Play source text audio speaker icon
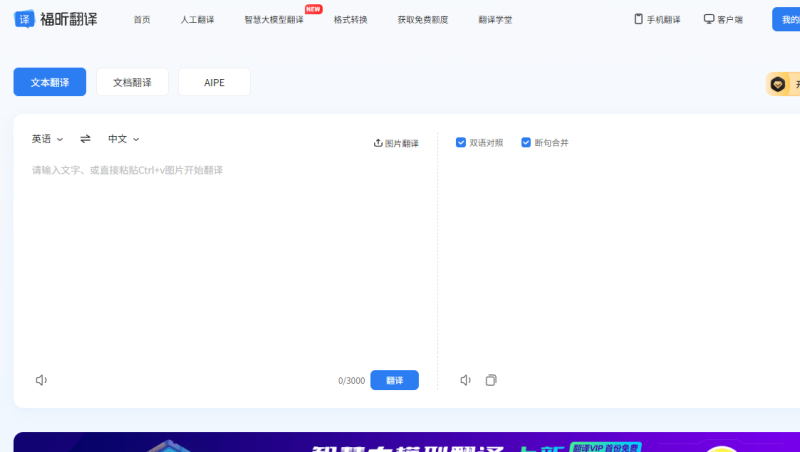Viewport: 800px width, 452px height. click(41, 380)
